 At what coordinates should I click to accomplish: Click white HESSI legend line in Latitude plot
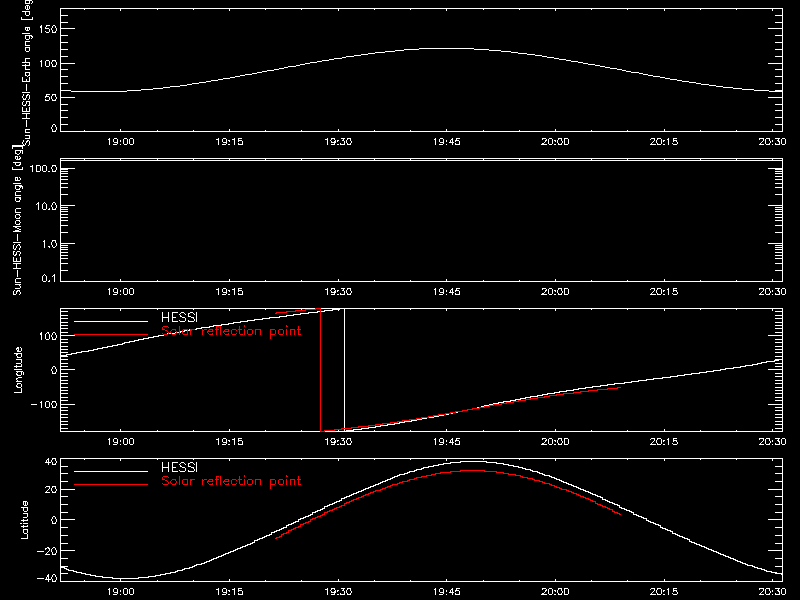point(111,471)
